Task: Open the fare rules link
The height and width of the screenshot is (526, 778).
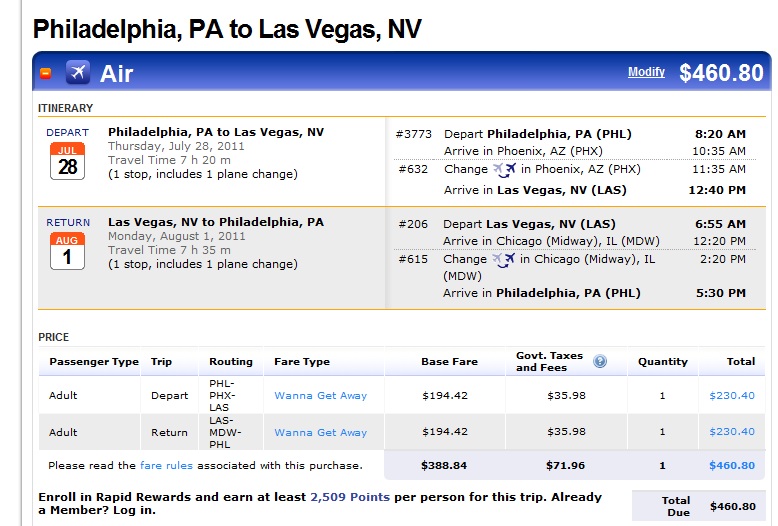Action: tap(166, 465)
